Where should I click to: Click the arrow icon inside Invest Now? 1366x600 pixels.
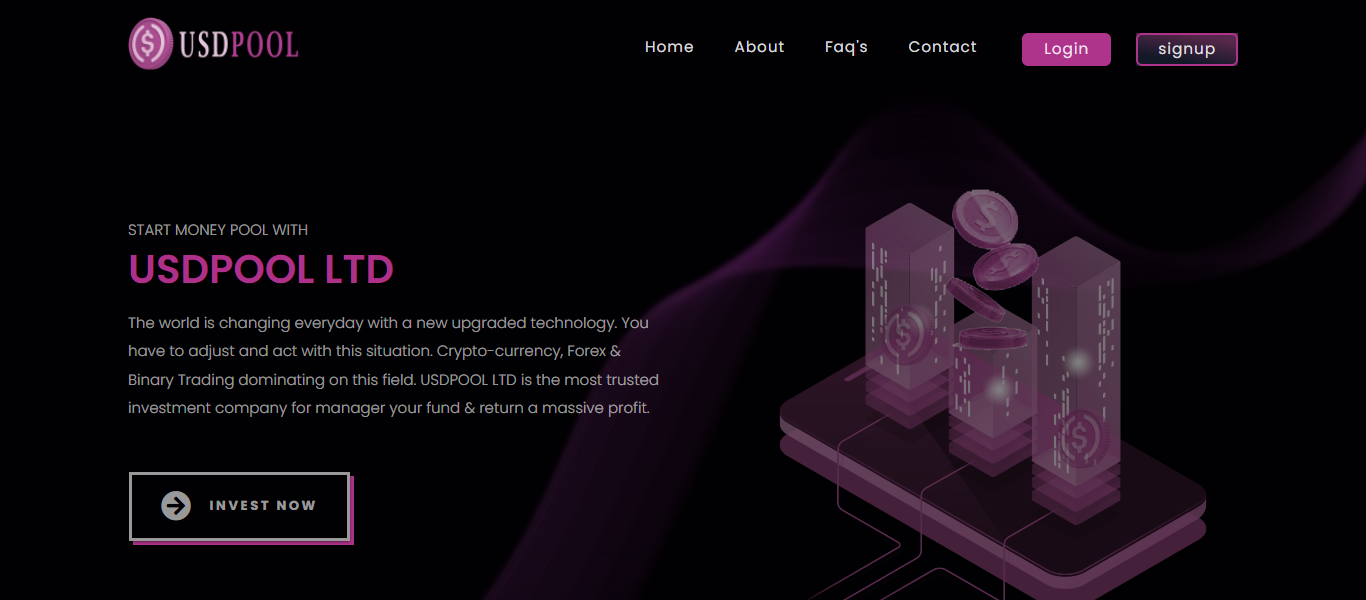(176, 506)
